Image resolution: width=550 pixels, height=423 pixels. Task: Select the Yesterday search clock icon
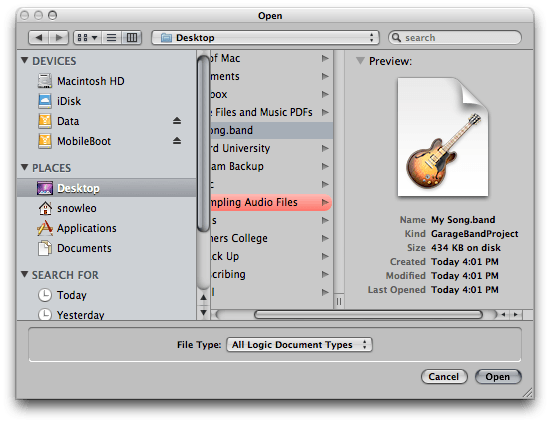[45, 314]
